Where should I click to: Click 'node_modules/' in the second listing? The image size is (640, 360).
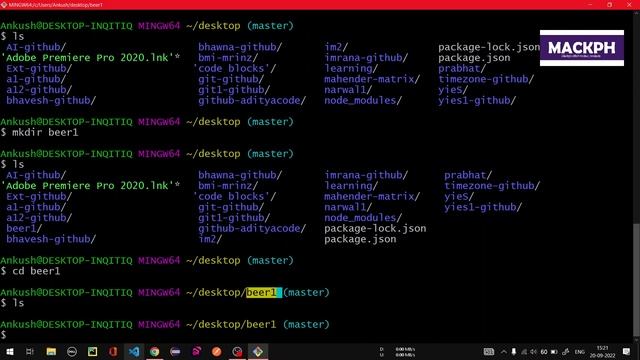(363, 218)
